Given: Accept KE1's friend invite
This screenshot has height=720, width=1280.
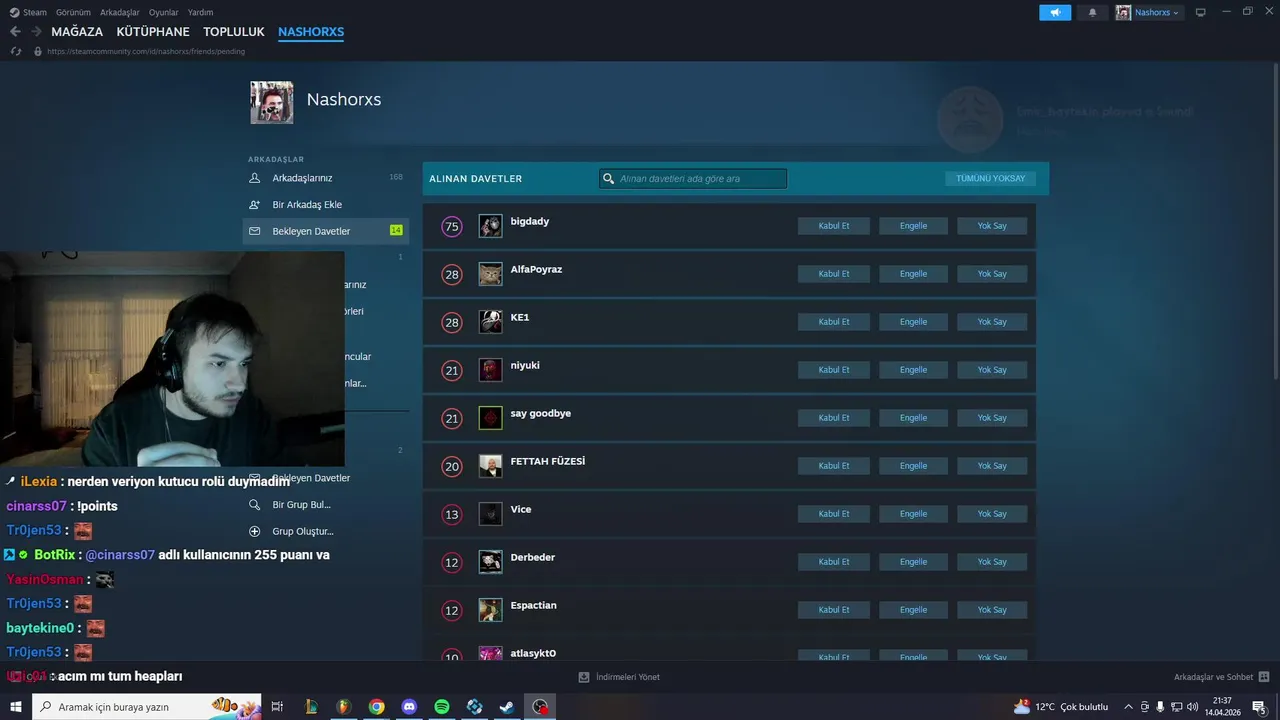Looking at the screenshot, I should [834, 322].
